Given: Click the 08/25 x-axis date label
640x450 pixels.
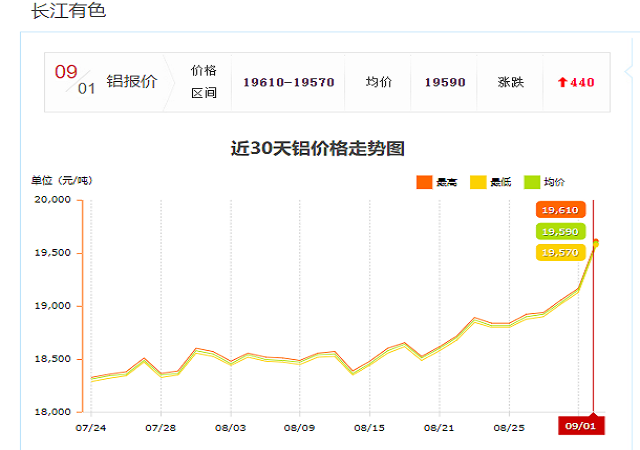Looking at the screenshot, I should tap(509, 427).
